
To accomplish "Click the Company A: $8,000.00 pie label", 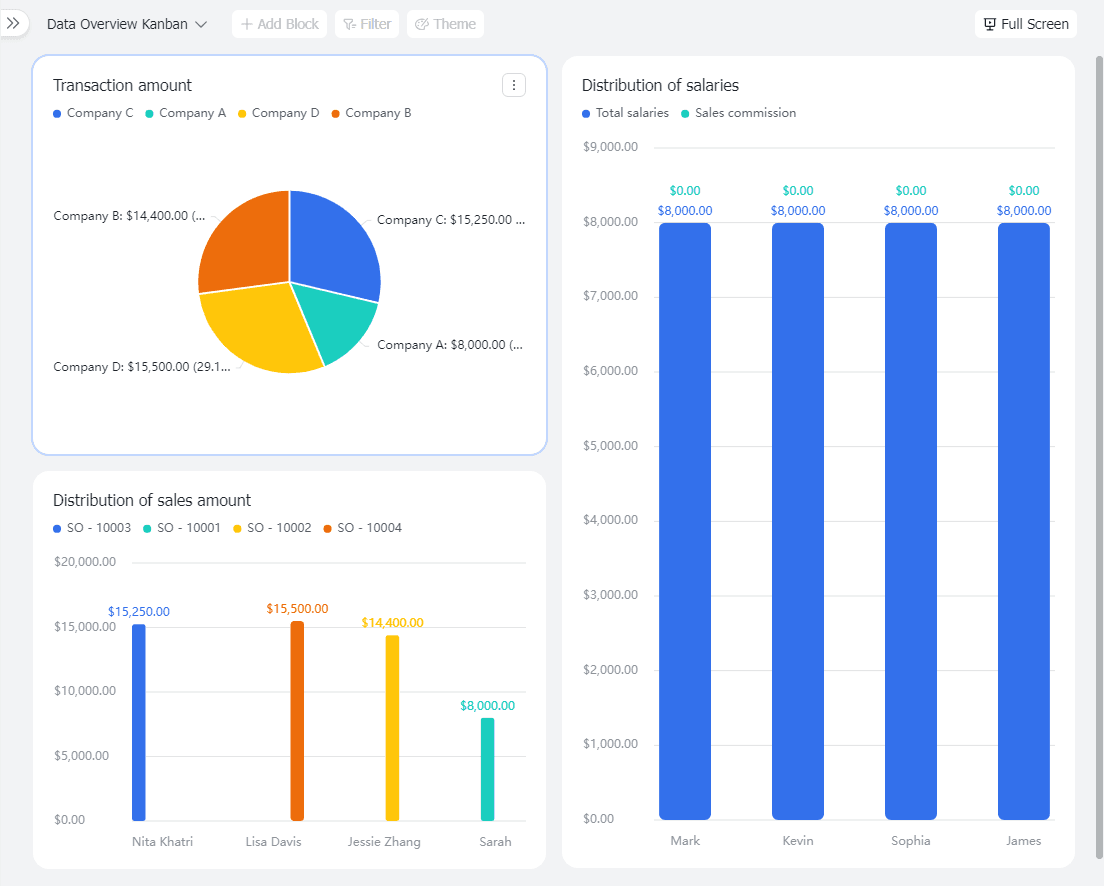I will click(x=450, y=344).
